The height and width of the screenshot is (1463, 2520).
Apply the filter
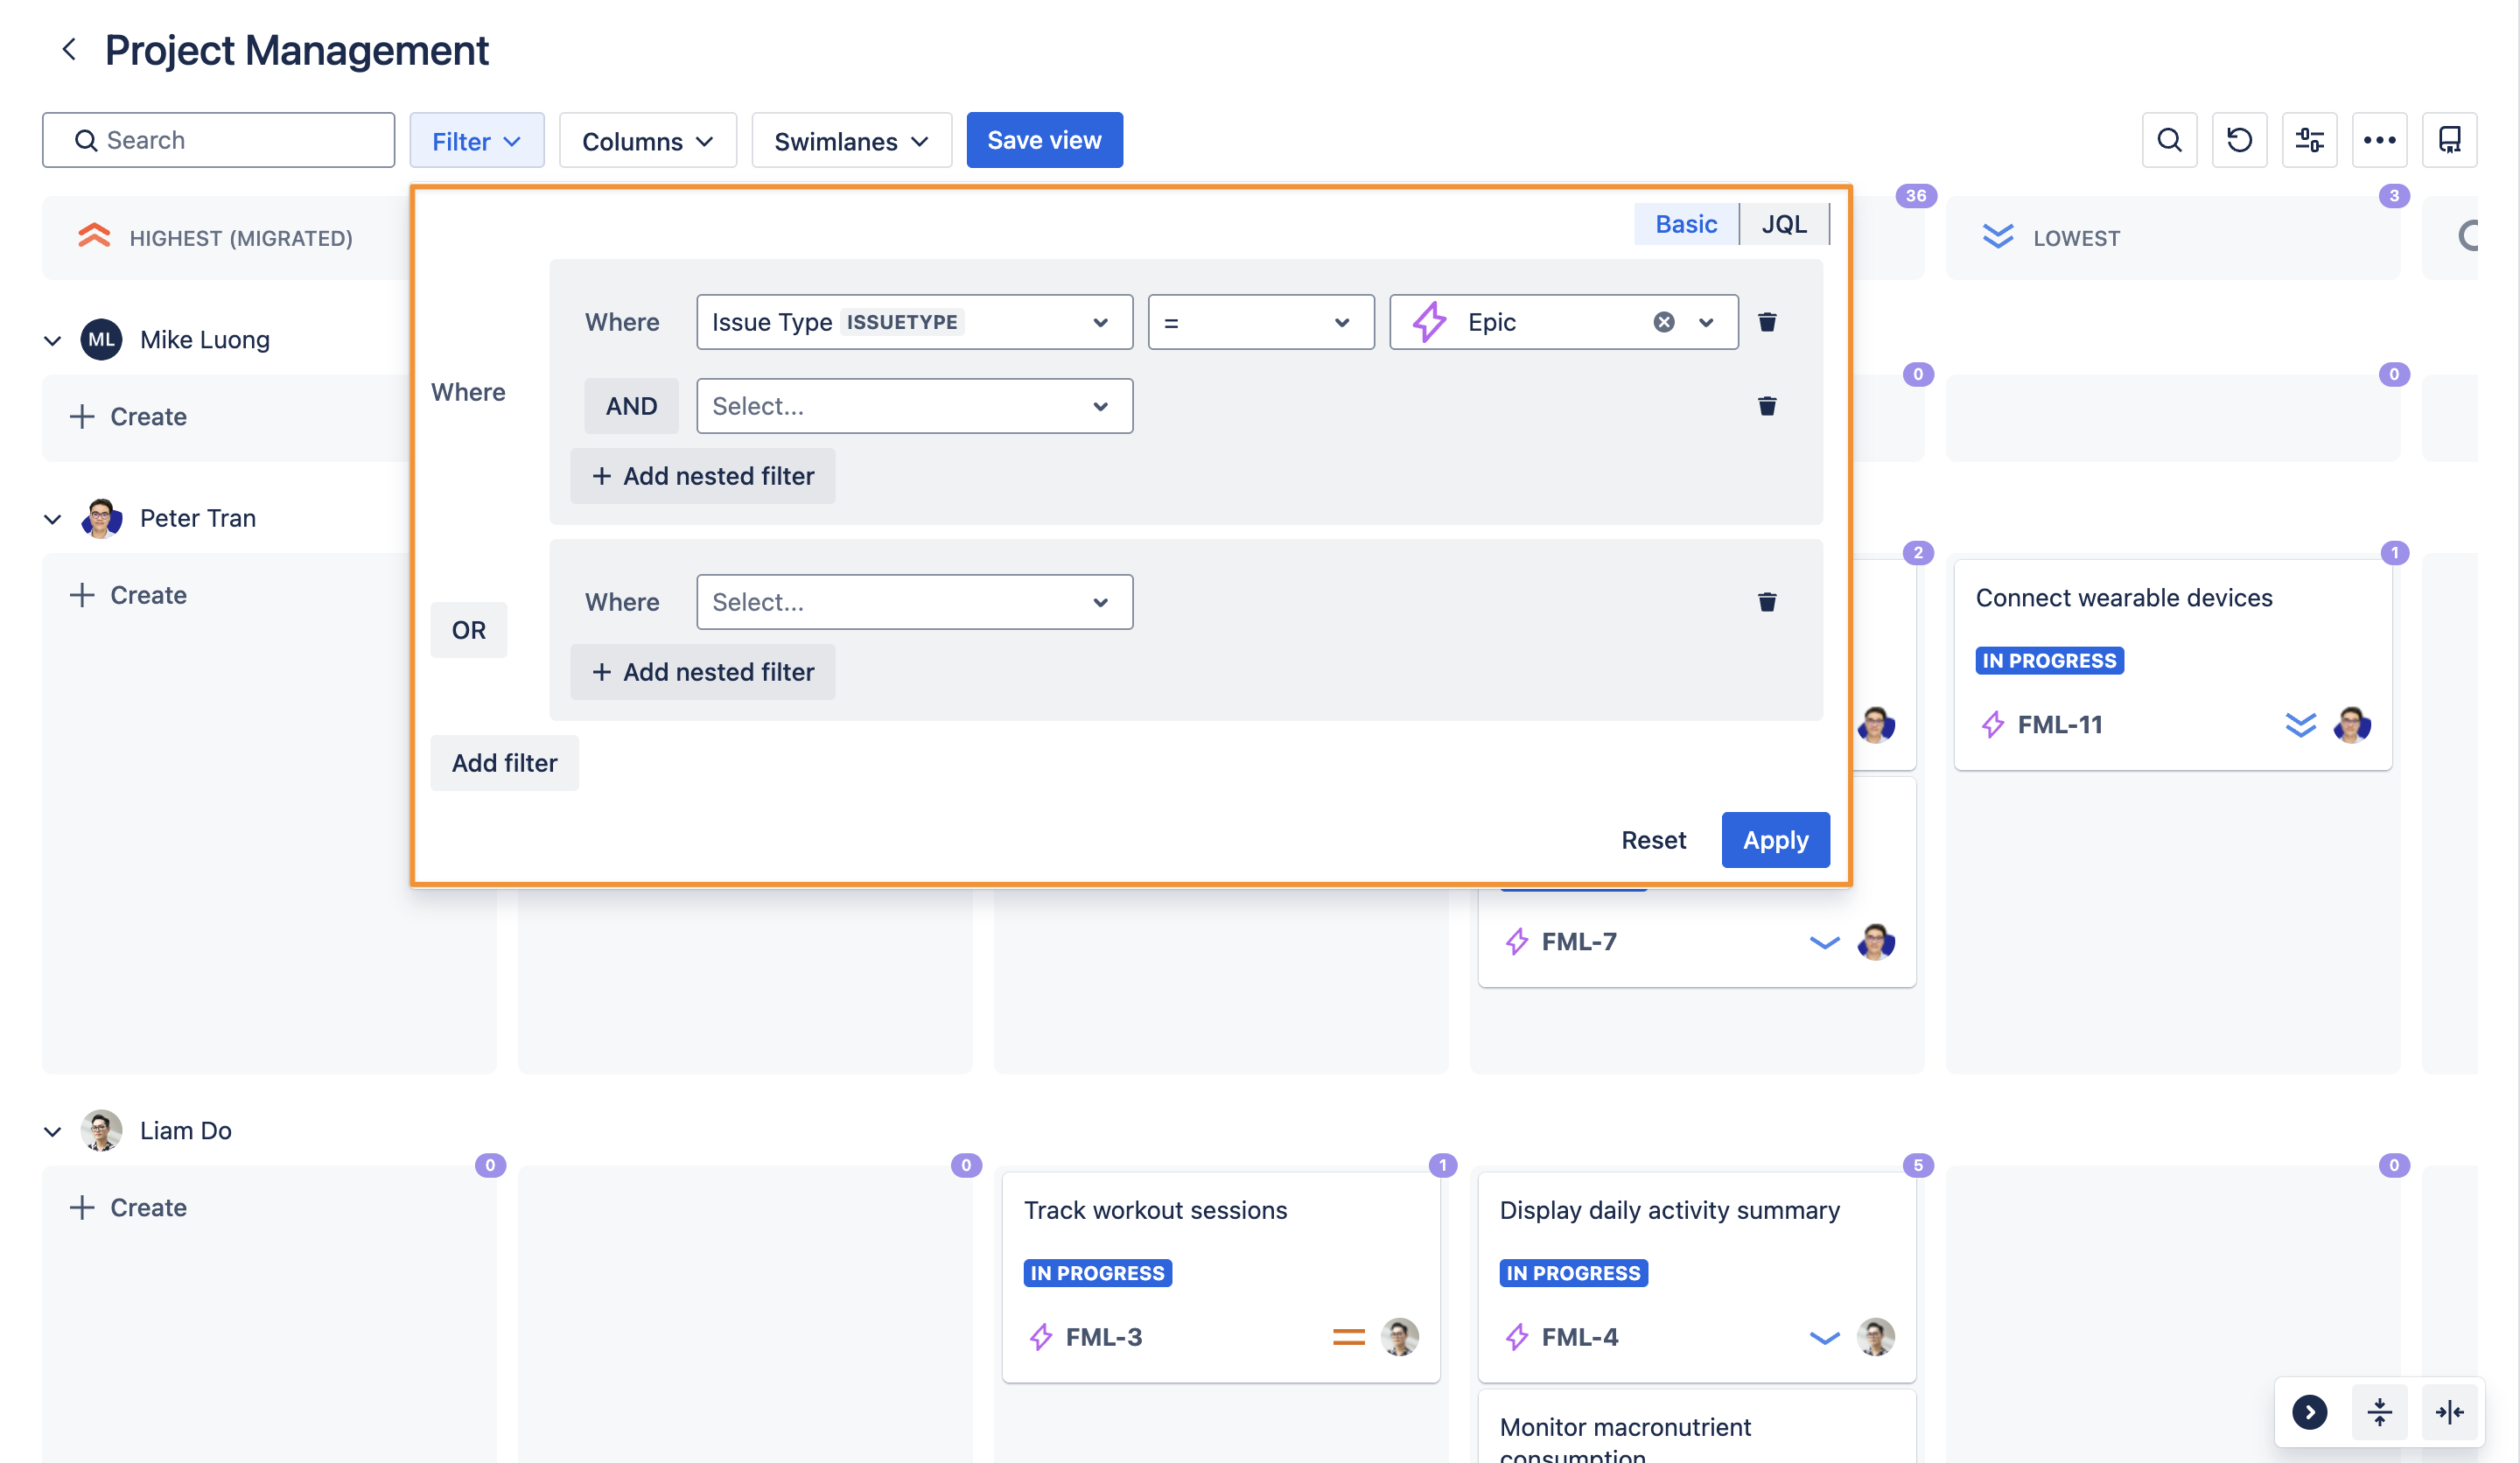[x=1775, y=840]
